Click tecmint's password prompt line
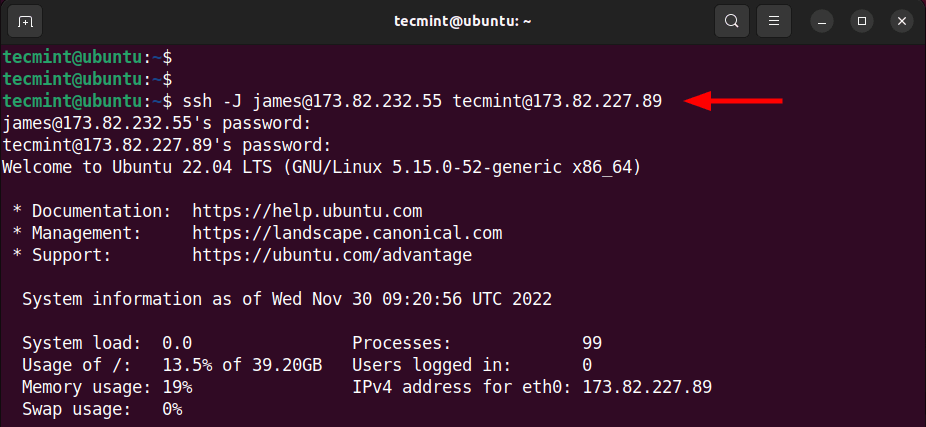Image resolution: width=926 pixels, height=427 pixels. (167, 146)
